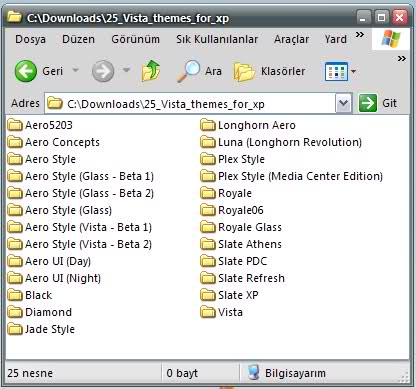416x389 pixels.
Task: Click the 0 bayt status text
Action: pyautogui.click(x=182, y=373)
